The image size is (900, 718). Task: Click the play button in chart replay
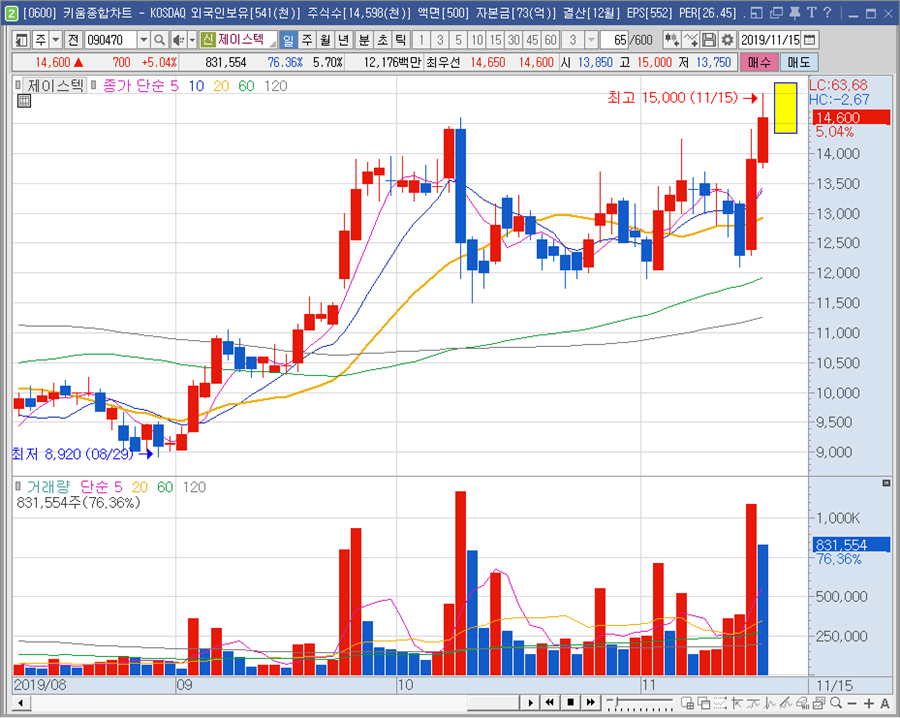coord(530,703)
